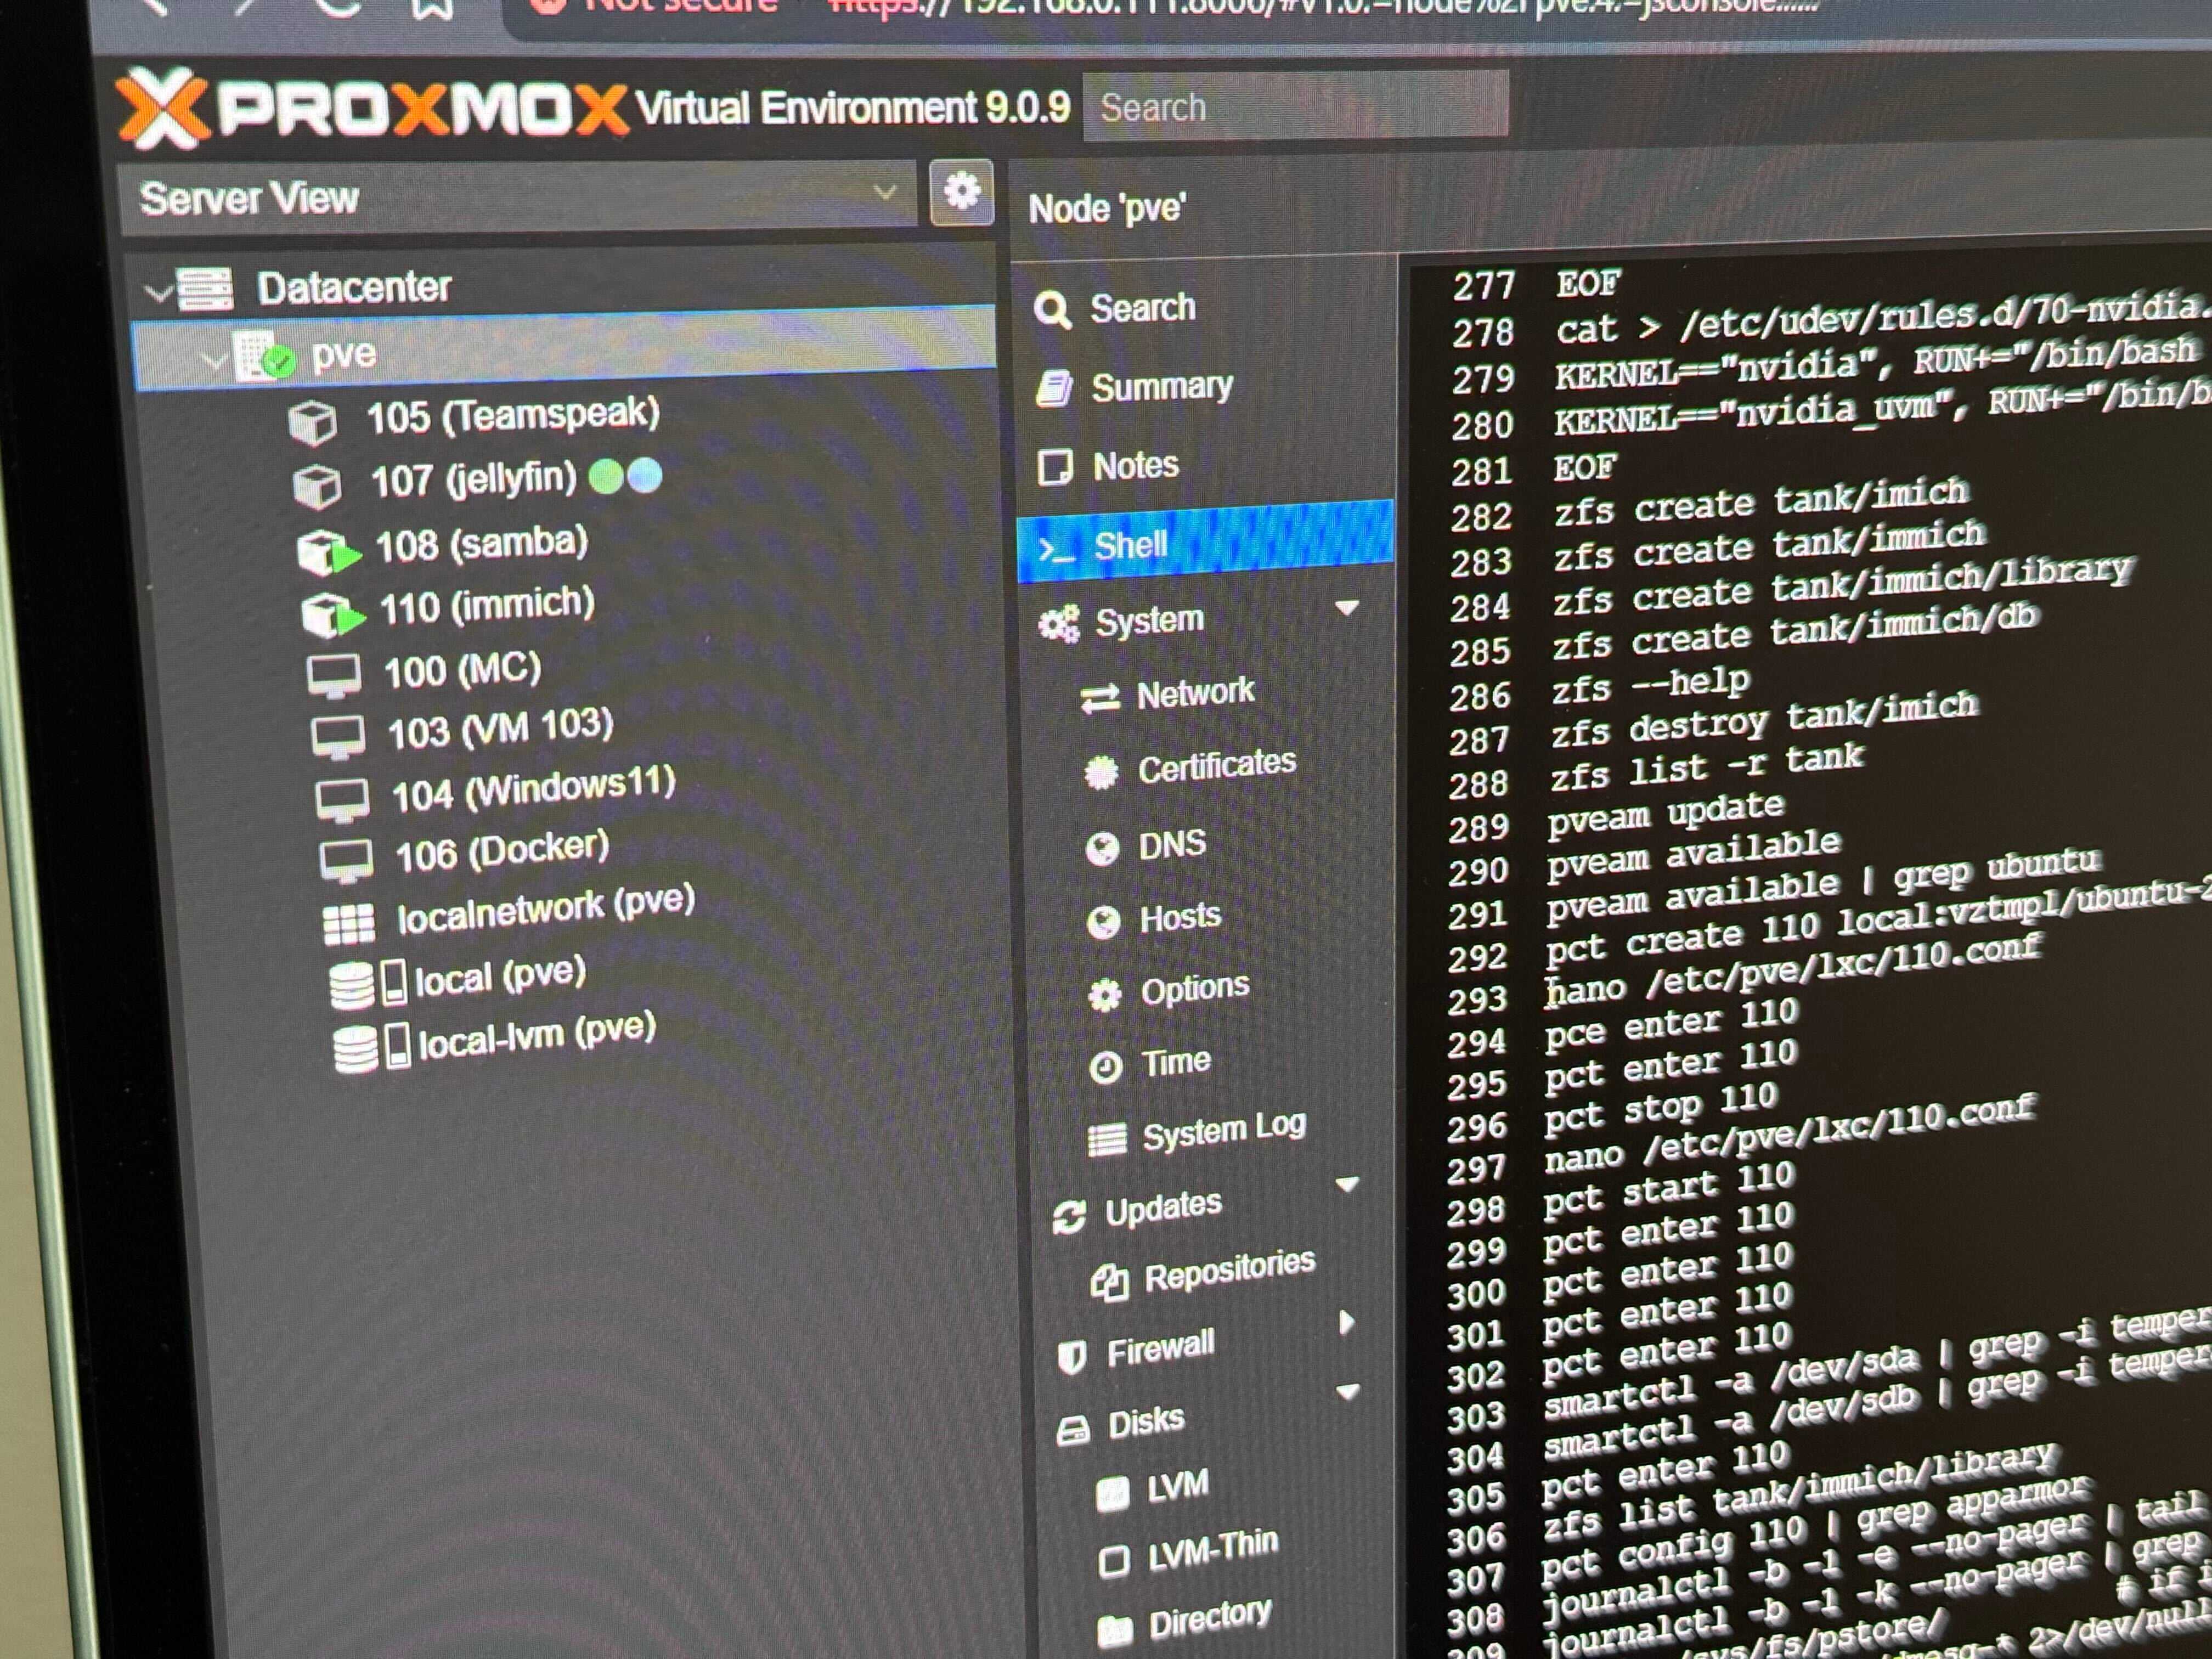Select 104 (Windows11) virtual machine
The width and height of the screenshot is (2212, 1659).
tap(534, 788)
